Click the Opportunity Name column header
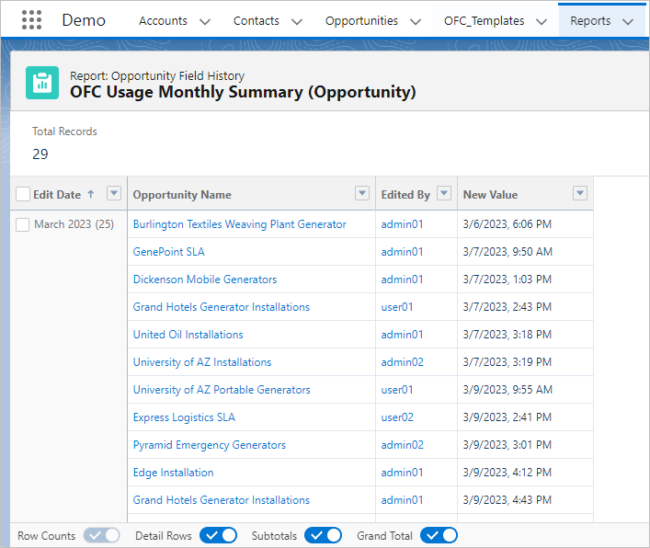The image size is (650, 548). [182, 194]
